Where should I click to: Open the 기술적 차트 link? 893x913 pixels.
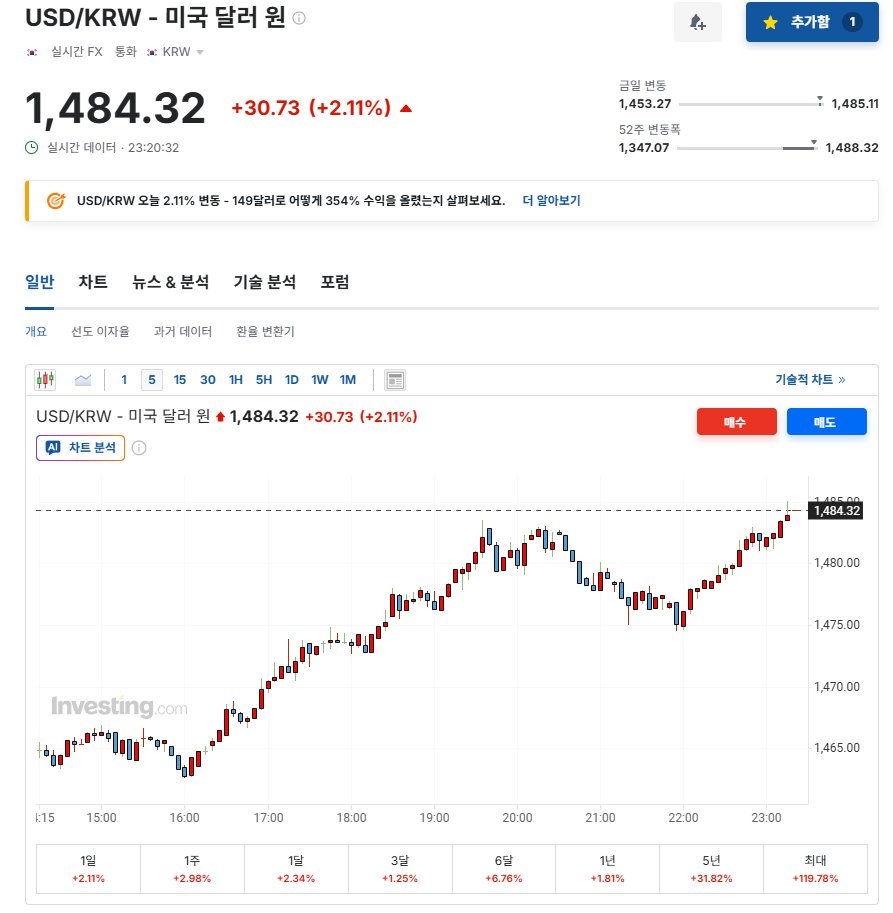pyautogui.click(x=810, y=380)
